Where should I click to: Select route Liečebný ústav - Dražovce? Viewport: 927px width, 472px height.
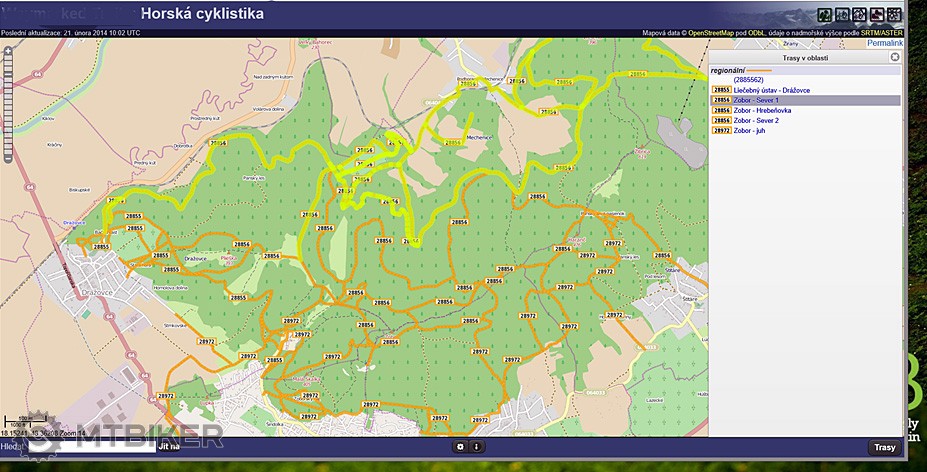coord(771,90)
